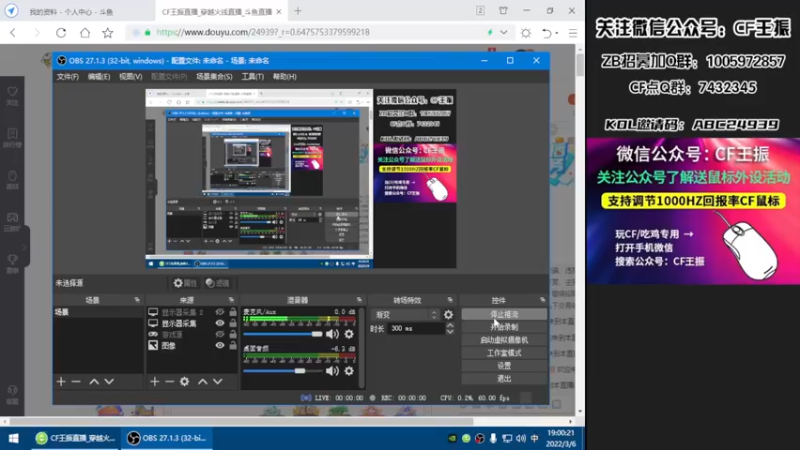Click the browser home icon
Image resolution: width=800 pixels, height=450 pixels.
(85, 33)
